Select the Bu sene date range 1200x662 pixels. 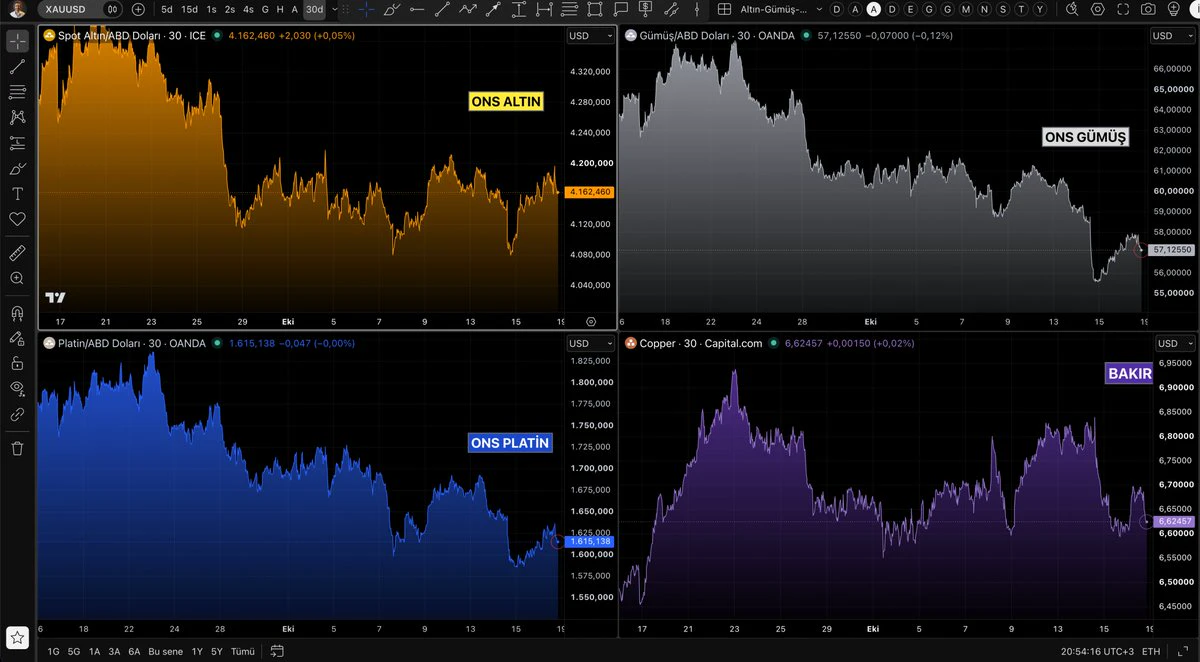(166, 651)
